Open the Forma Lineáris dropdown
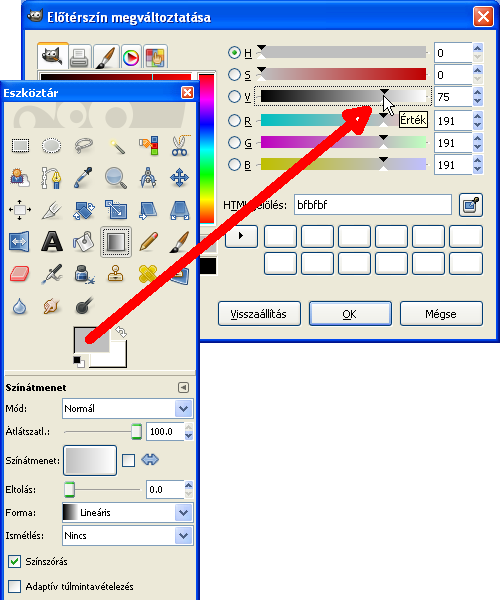 [128, 512]
